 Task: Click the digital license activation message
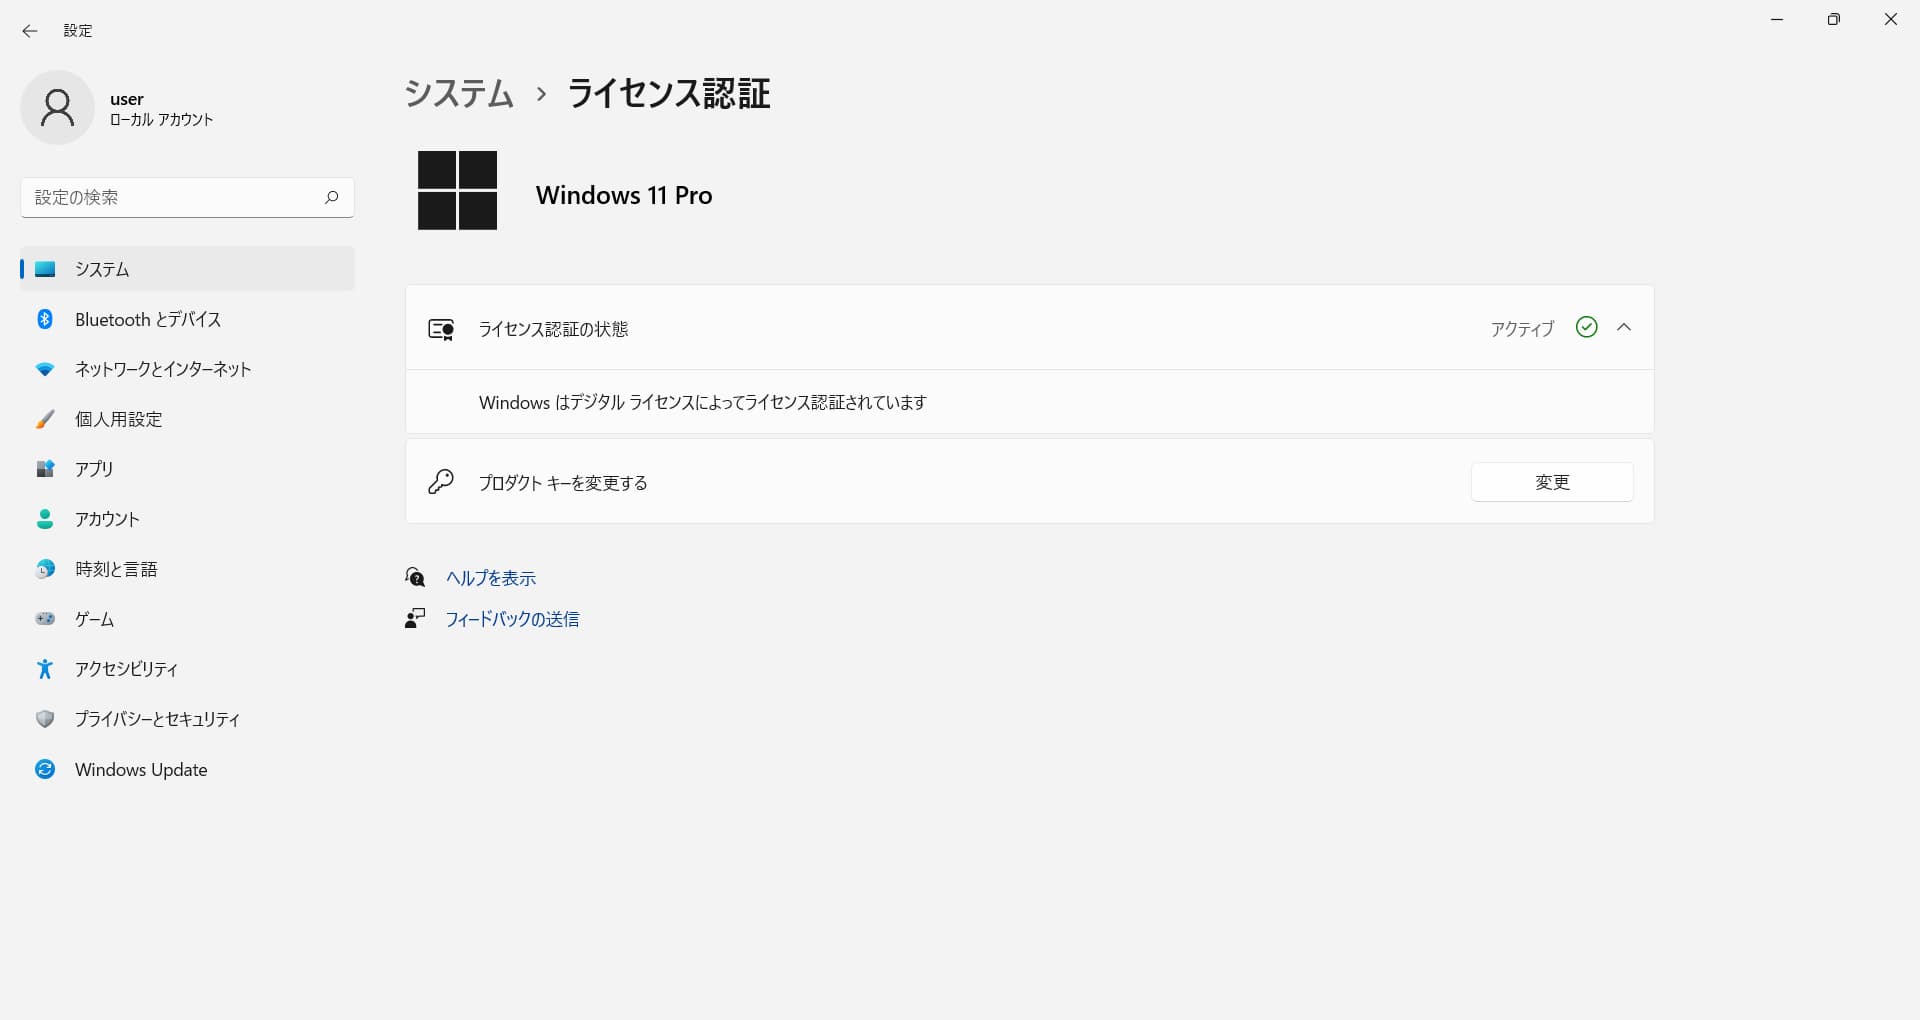point(703,402)
